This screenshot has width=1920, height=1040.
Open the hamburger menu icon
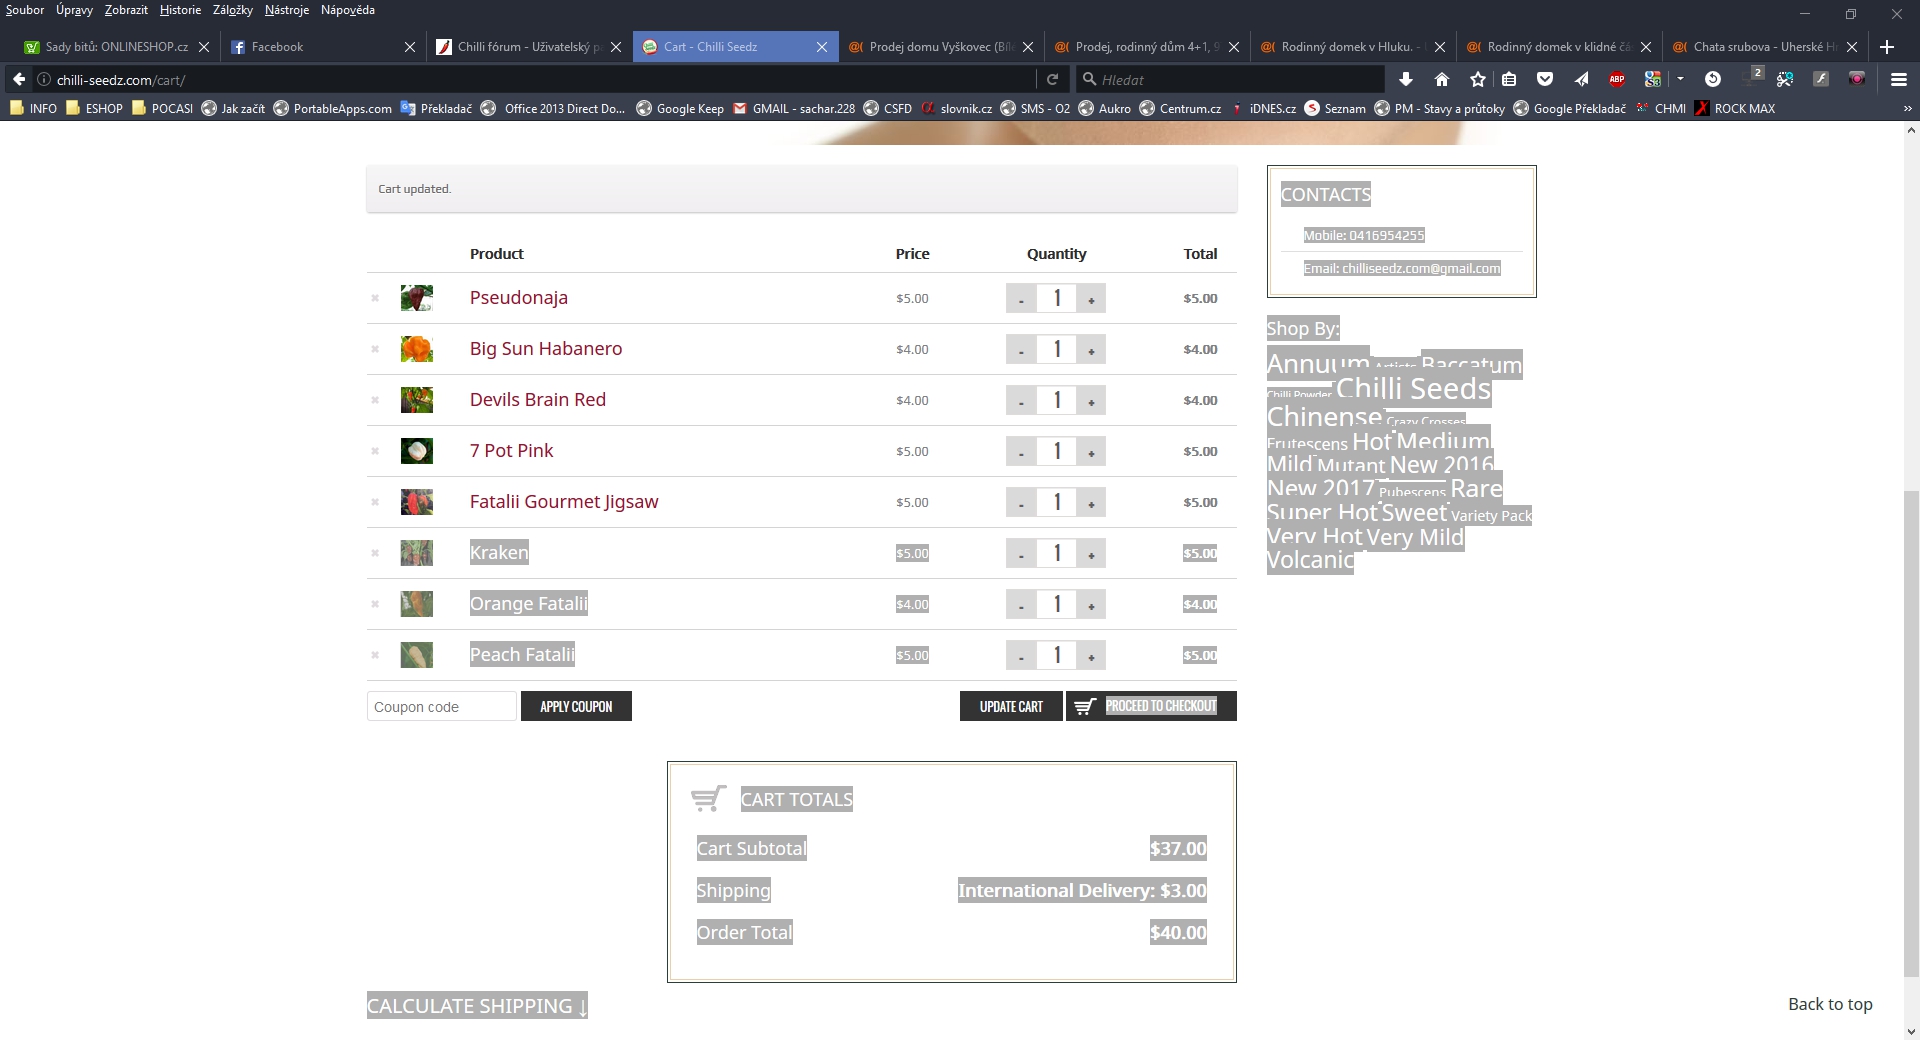click(1898, 79)
